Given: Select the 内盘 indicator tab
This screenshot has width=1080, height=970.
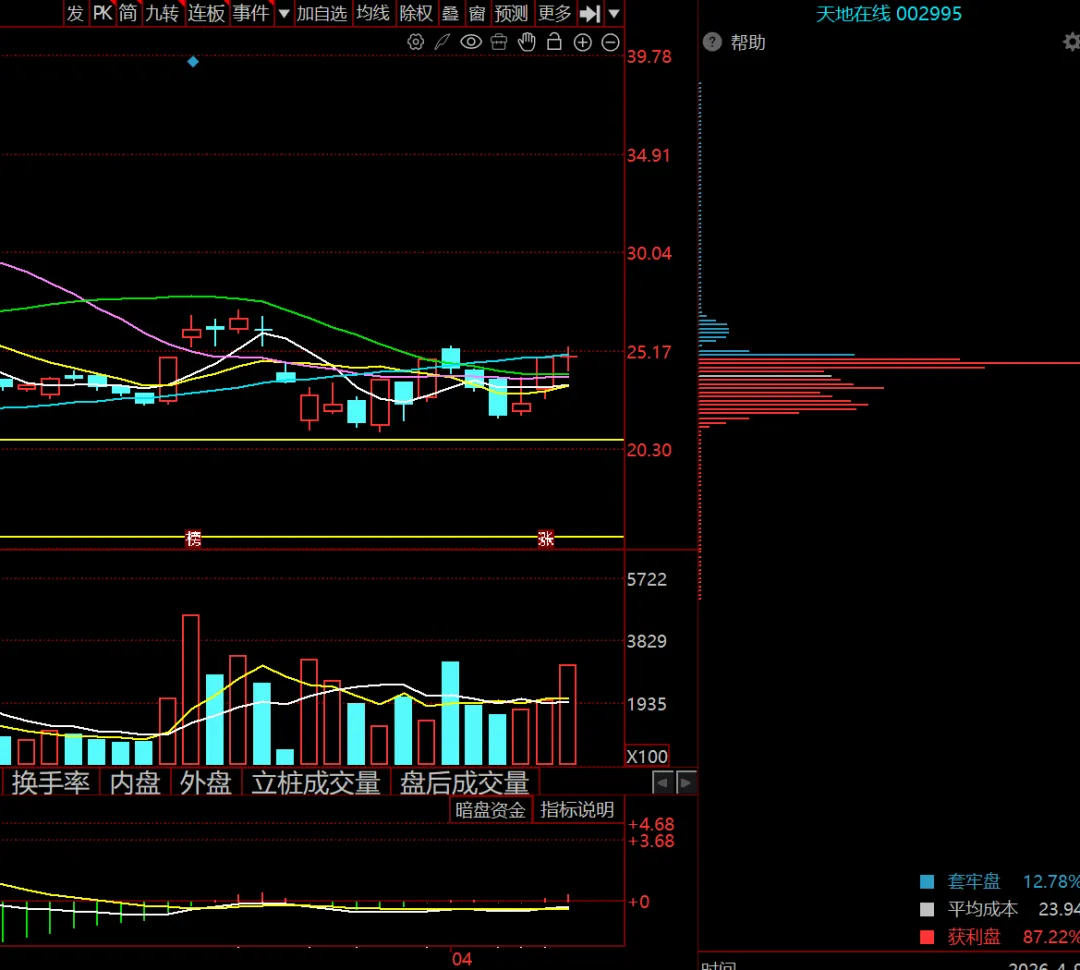Looking at the screenshot, I should click(x=135, y=783).
